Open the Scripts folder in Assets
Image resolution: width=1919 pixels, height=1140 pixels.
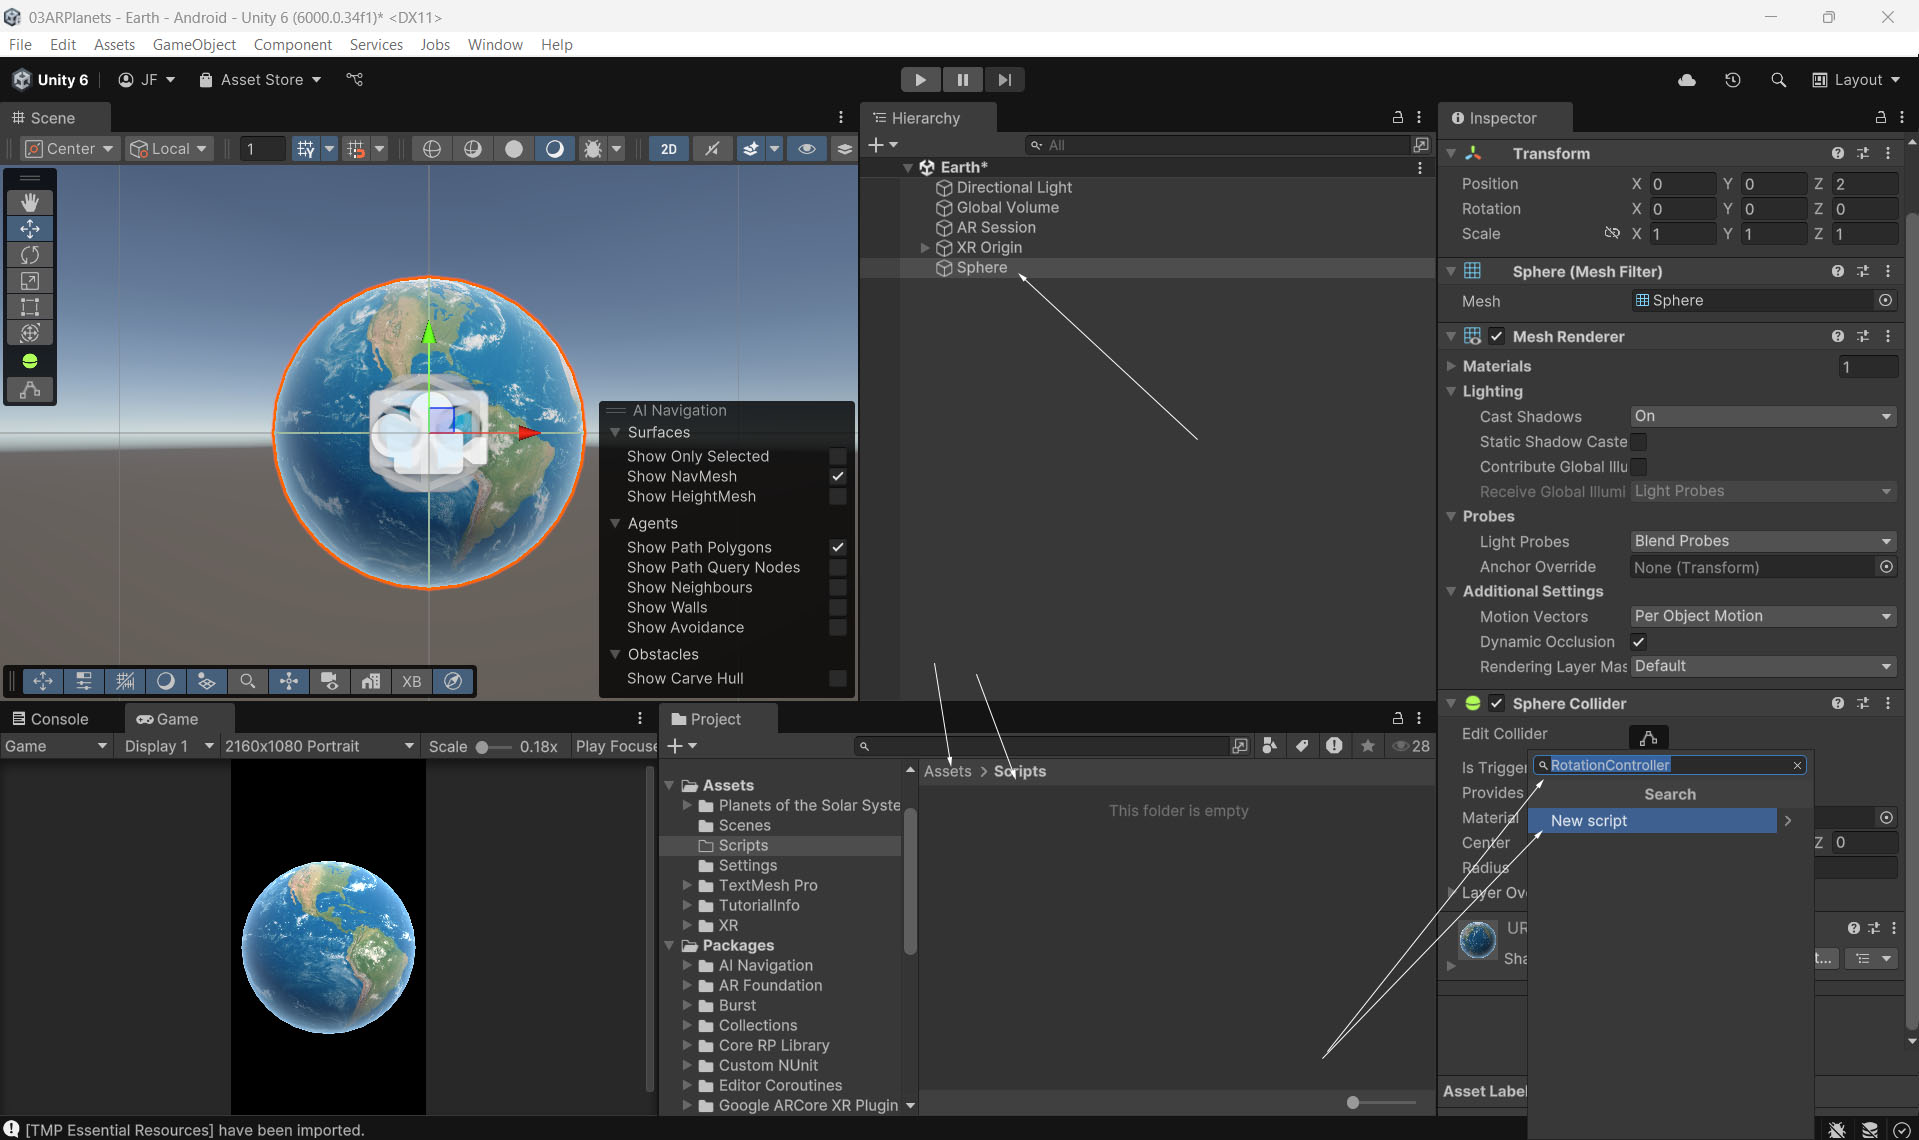[743, 846]
